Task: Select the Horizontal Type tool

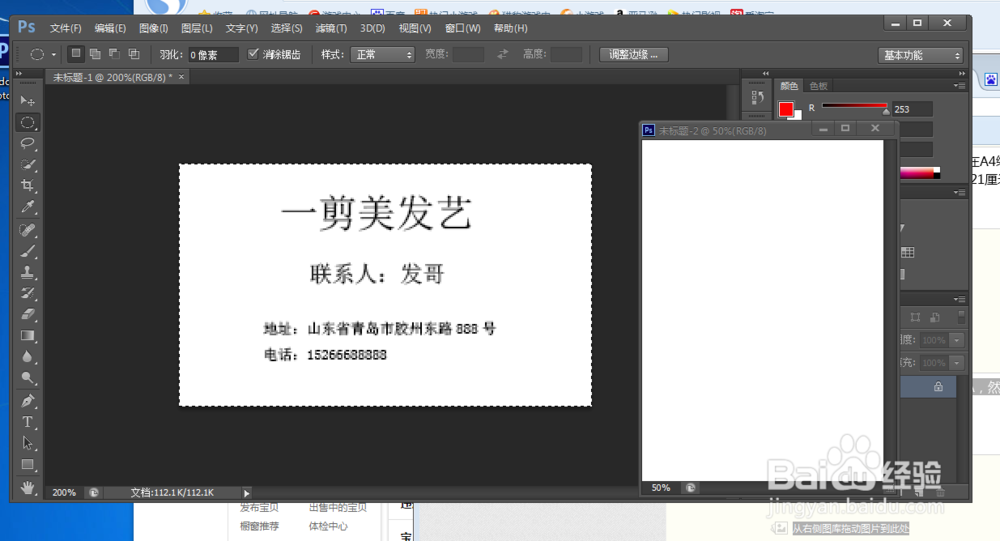Action: [x=27, y=422]
